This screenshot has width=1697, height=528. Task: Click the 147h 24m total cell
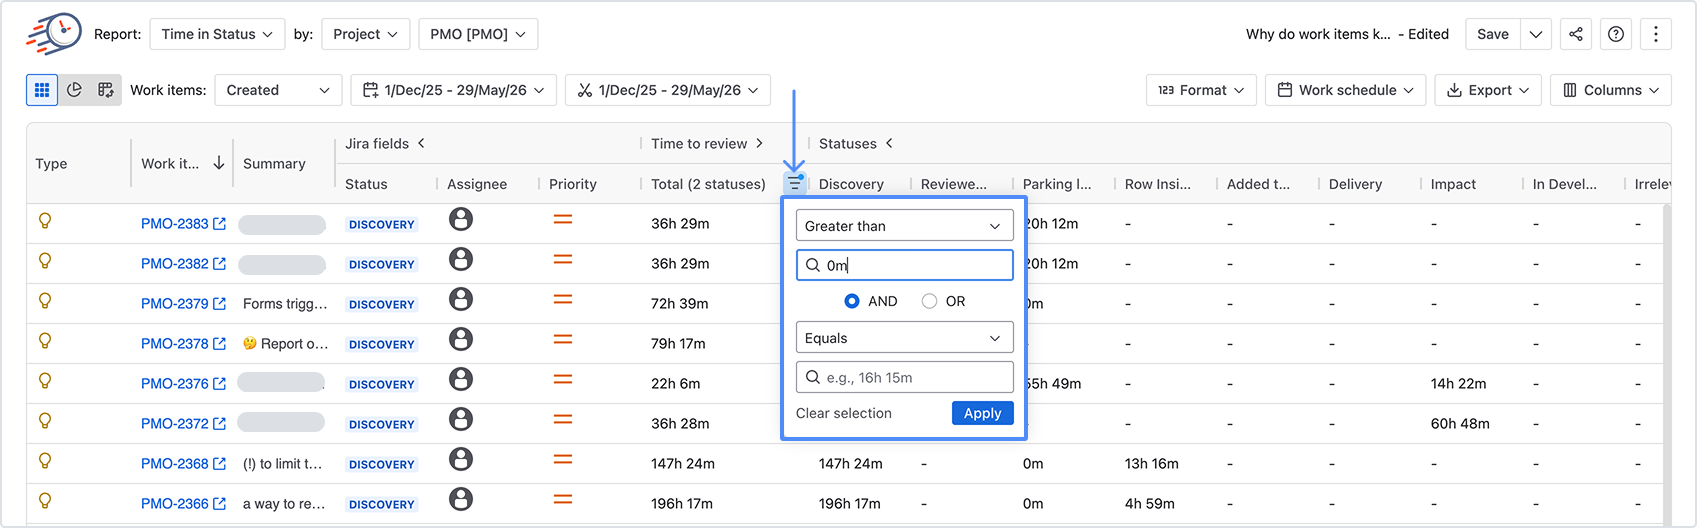(683, 464)
